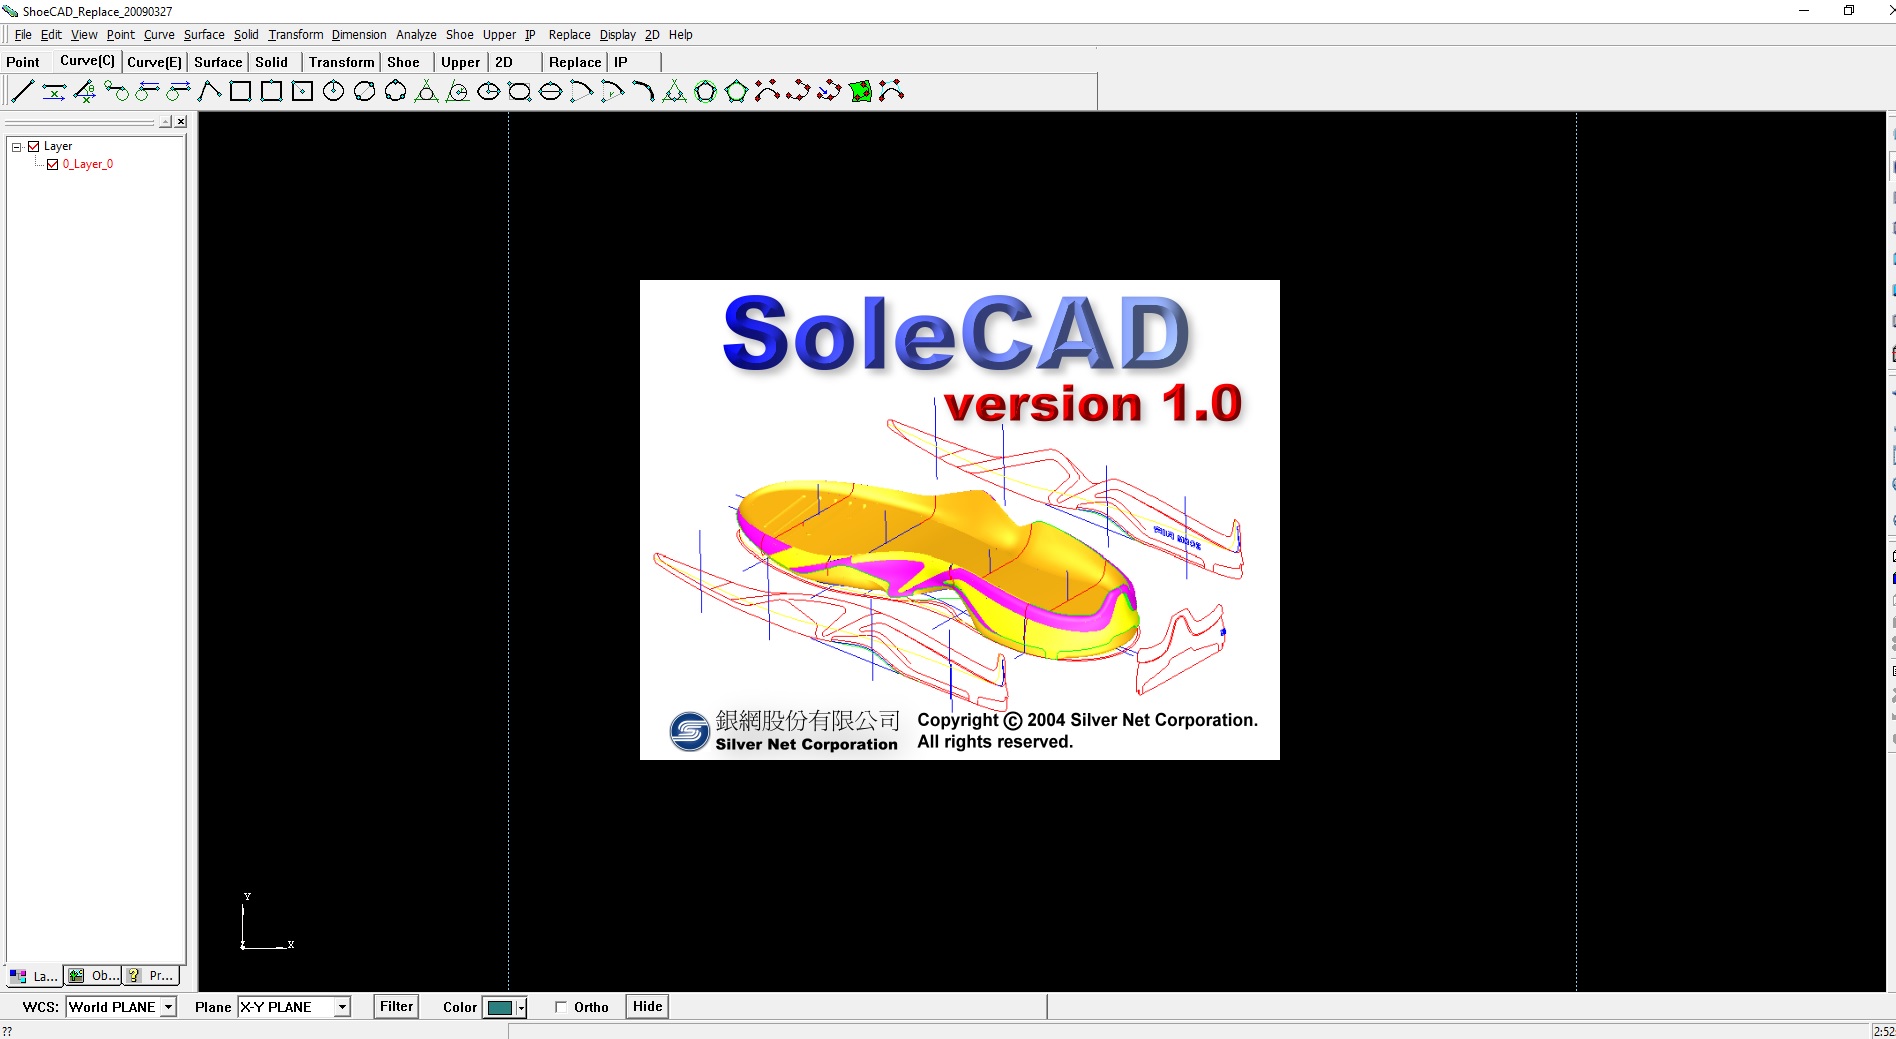Viewport: 1896px width, 1039px height.
Task: Switch to the Ob... tab below the layer panel
Action: tap(93, 976)
